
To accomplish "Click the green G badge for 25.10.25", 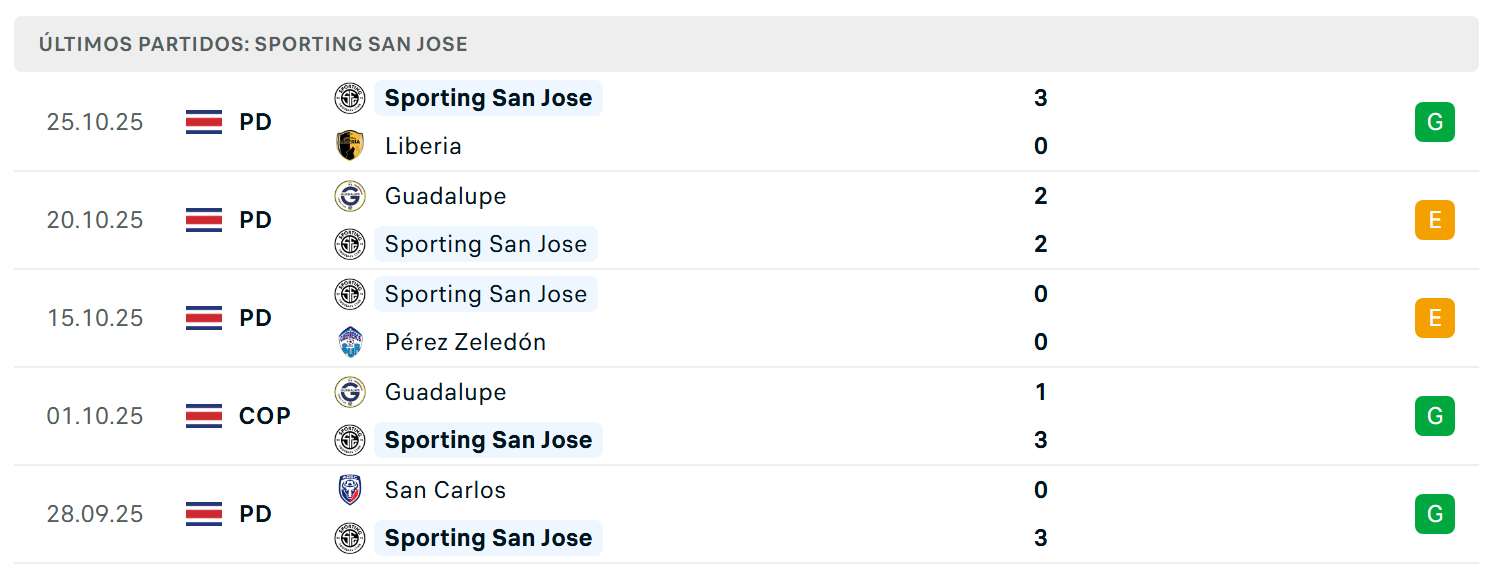I will [1434, 122].
